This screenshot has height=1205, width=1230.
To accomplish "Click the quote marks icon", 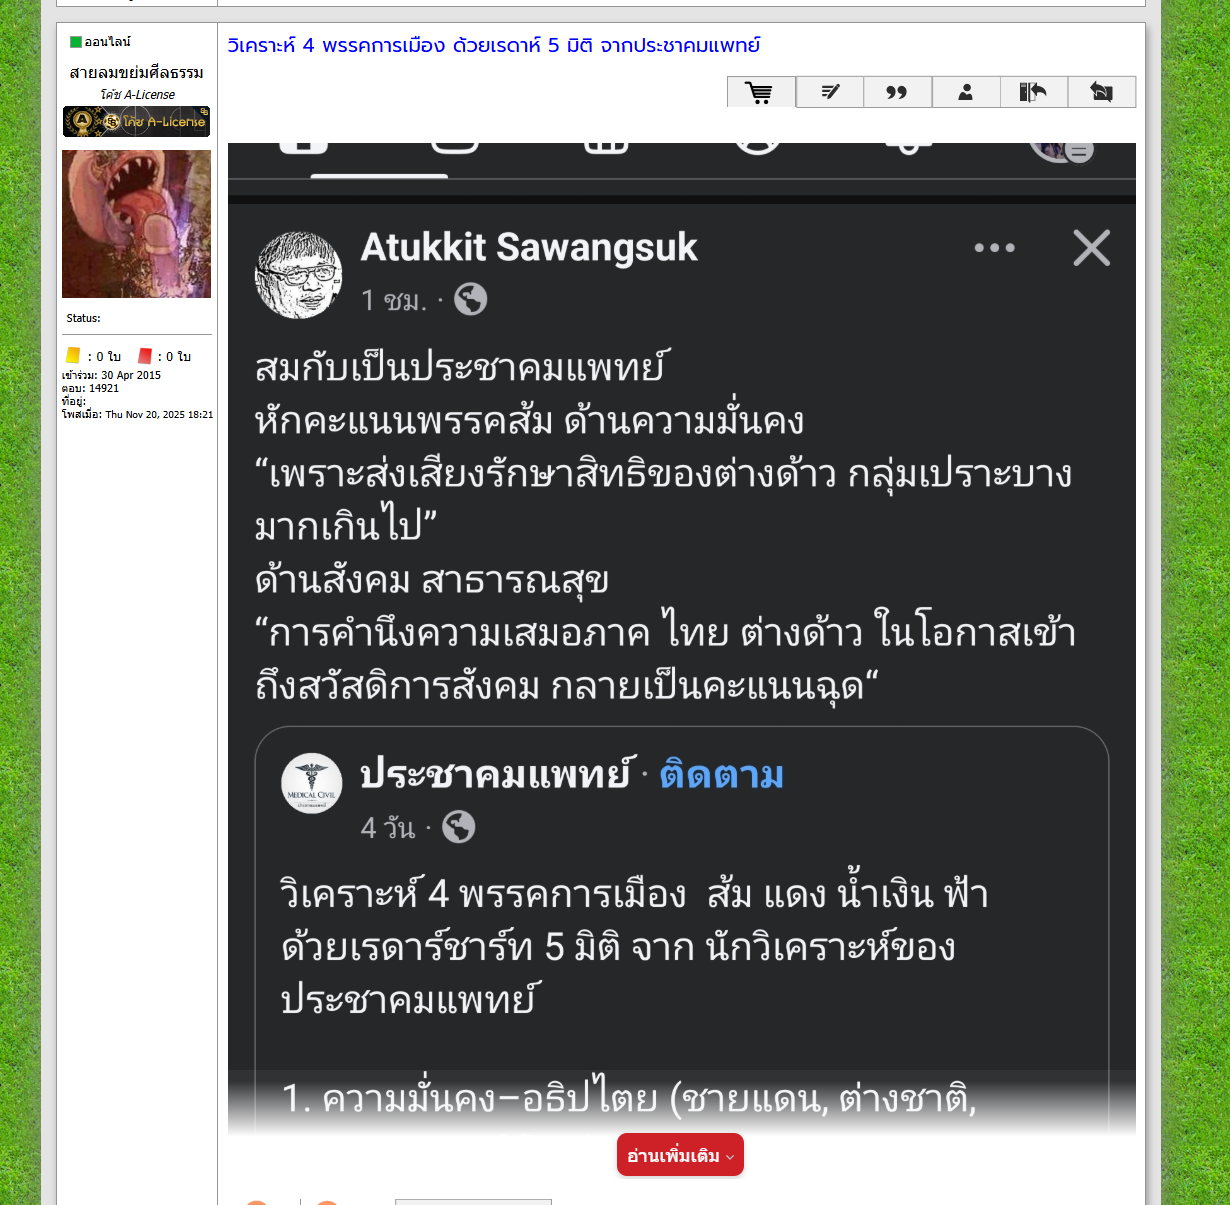I will click(897, 92).
